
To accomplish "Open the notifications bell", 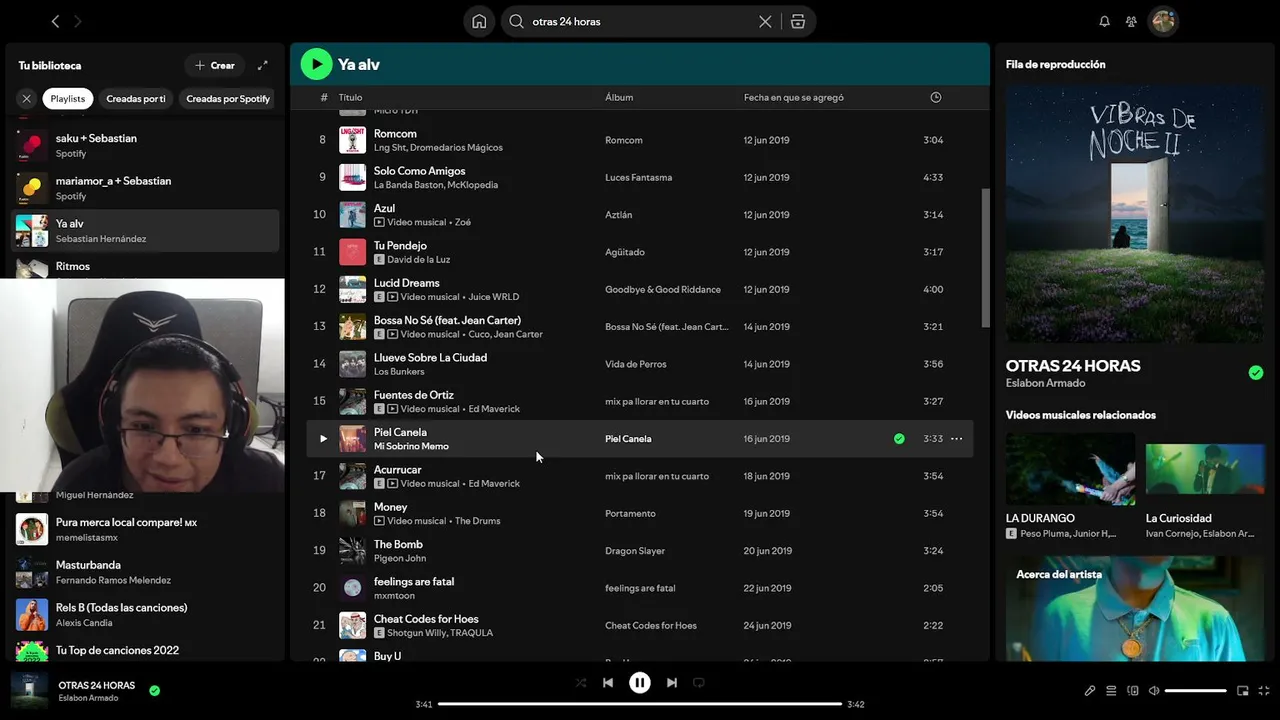I will (1105, 21).
